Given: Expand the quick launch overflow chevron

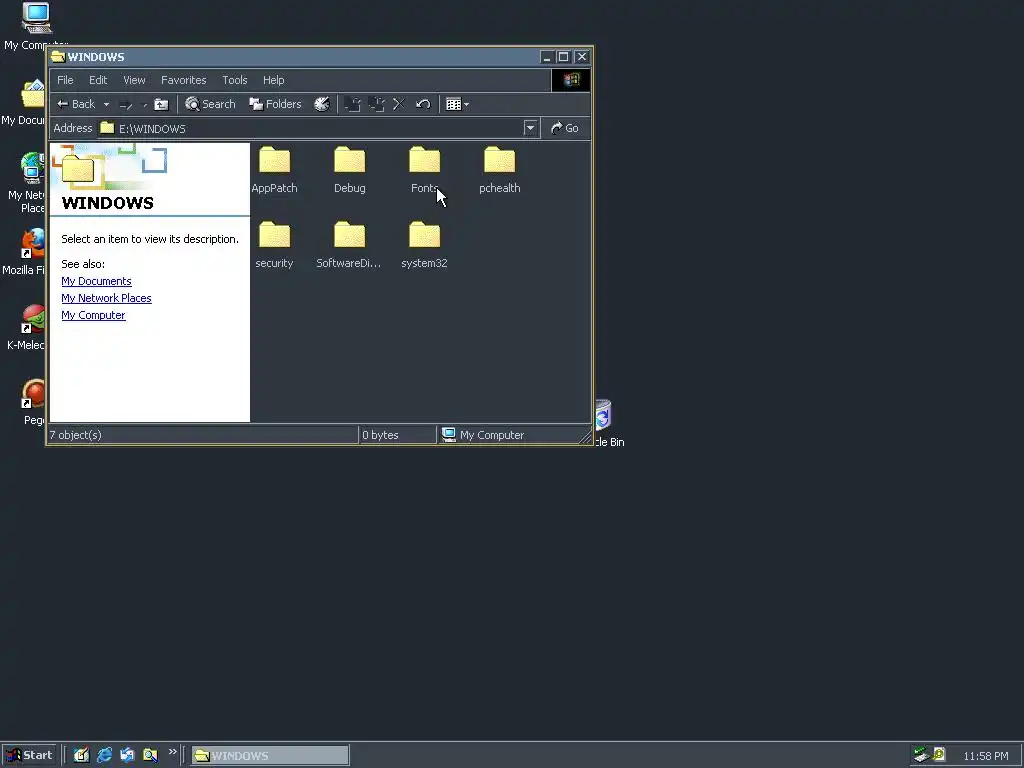Looking at the screenshot, I should click(172, 752).
